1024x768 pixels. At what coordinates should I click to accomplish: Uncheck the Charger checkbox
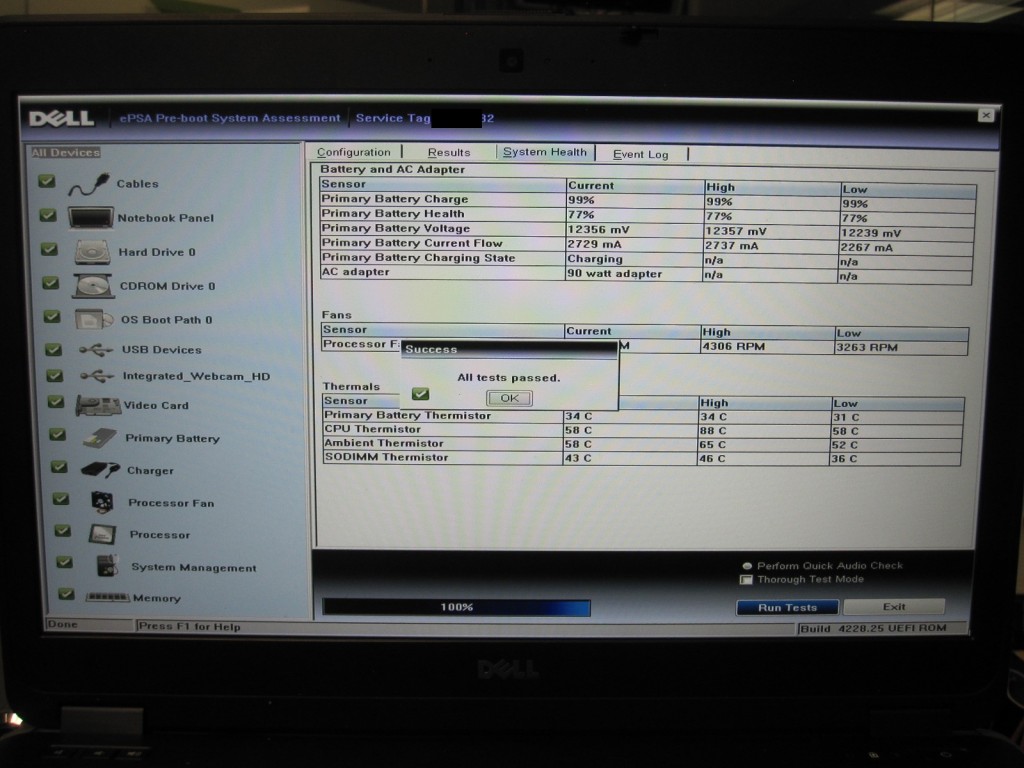[59, 466]
